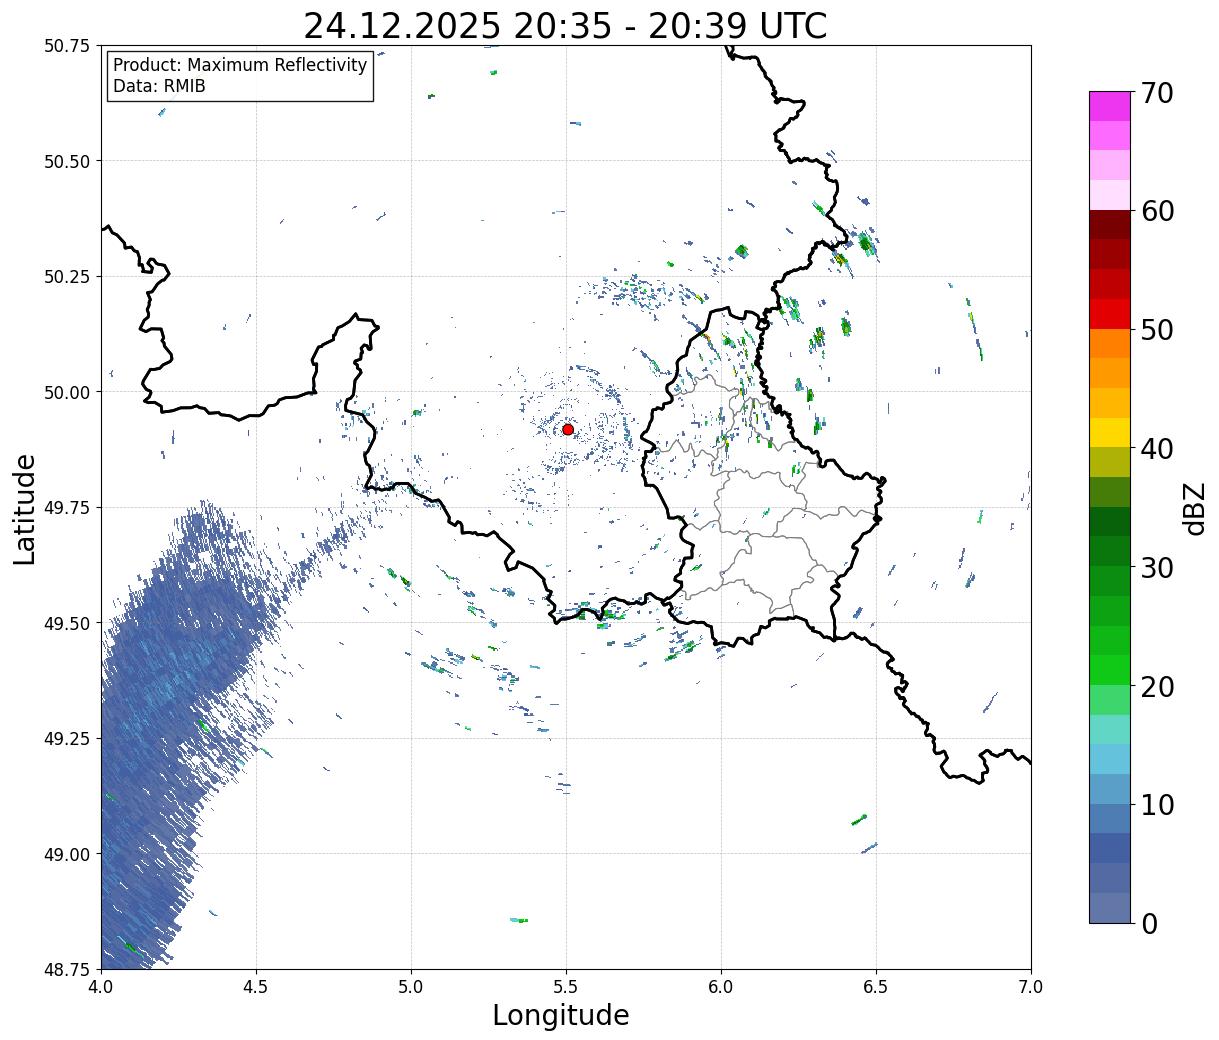The width and height of the screenshot is (1219, 1040).
Task: Click the magenta swatch at top of colorbar
Action: tap(1110, 106)
